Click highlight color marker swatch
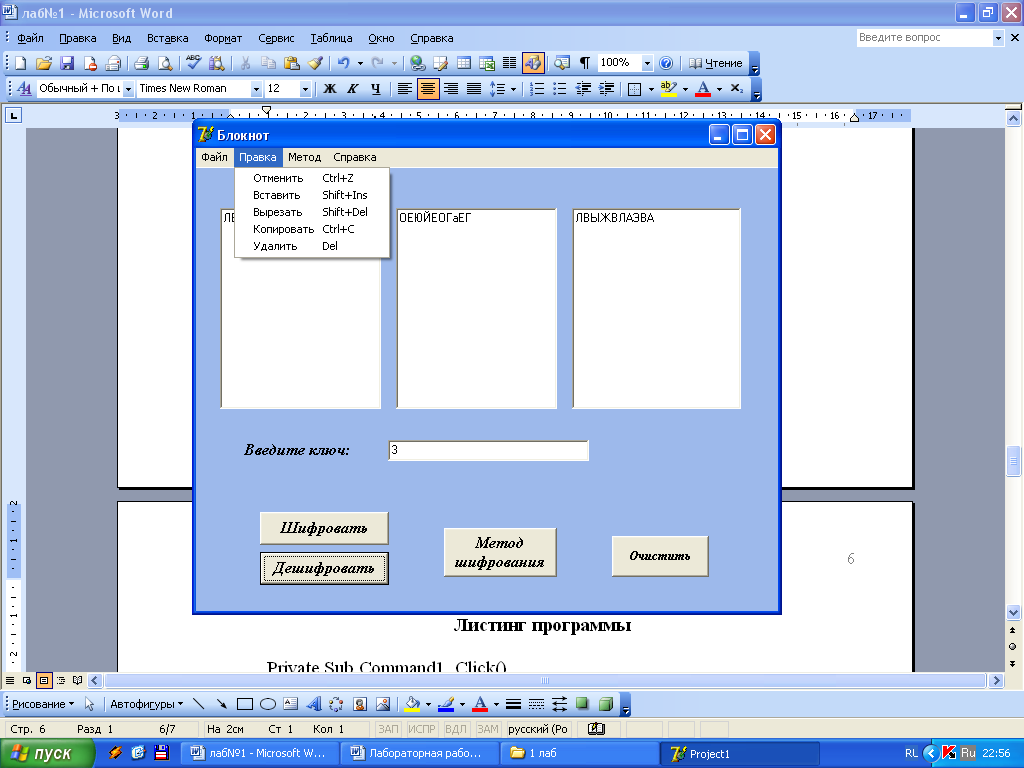1024x768 pixels. (x=669, y=89)
